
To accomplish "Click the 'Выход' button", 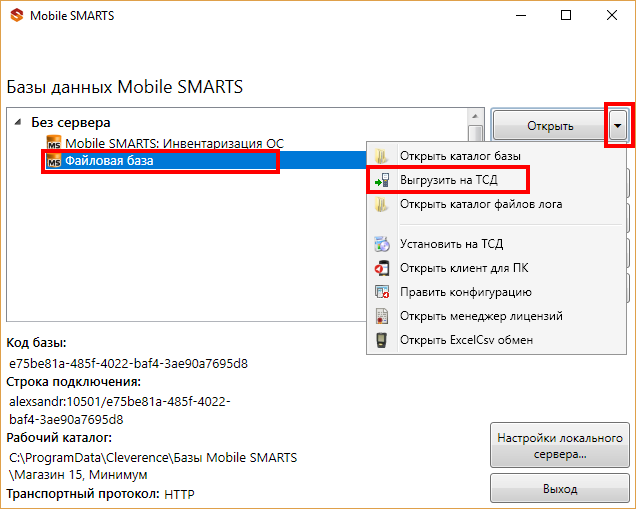I will pyautogui.click(x=560, y=489).
